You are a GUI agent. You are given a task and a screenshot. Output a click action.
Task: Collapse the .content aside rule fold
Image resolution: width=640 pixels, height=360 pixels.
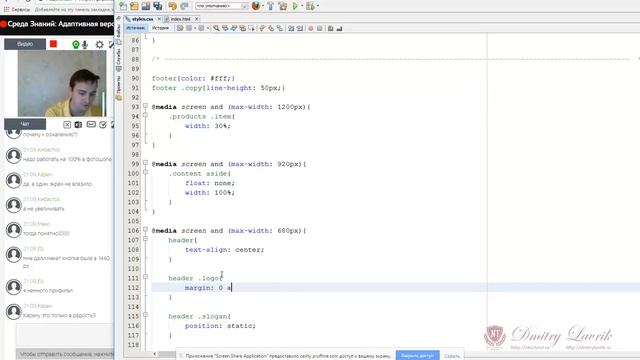145,173
